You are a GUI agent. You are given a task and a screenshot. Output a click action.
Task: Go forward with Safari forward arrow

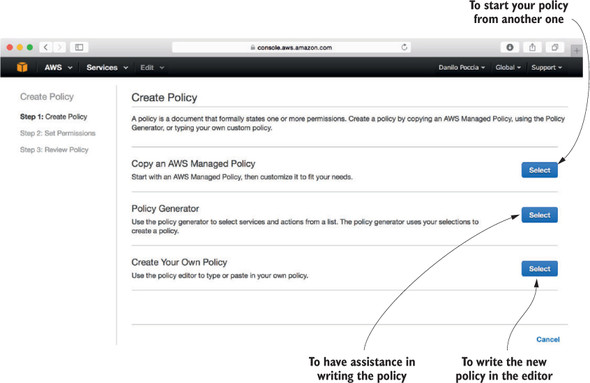click(x=59, y=47)
